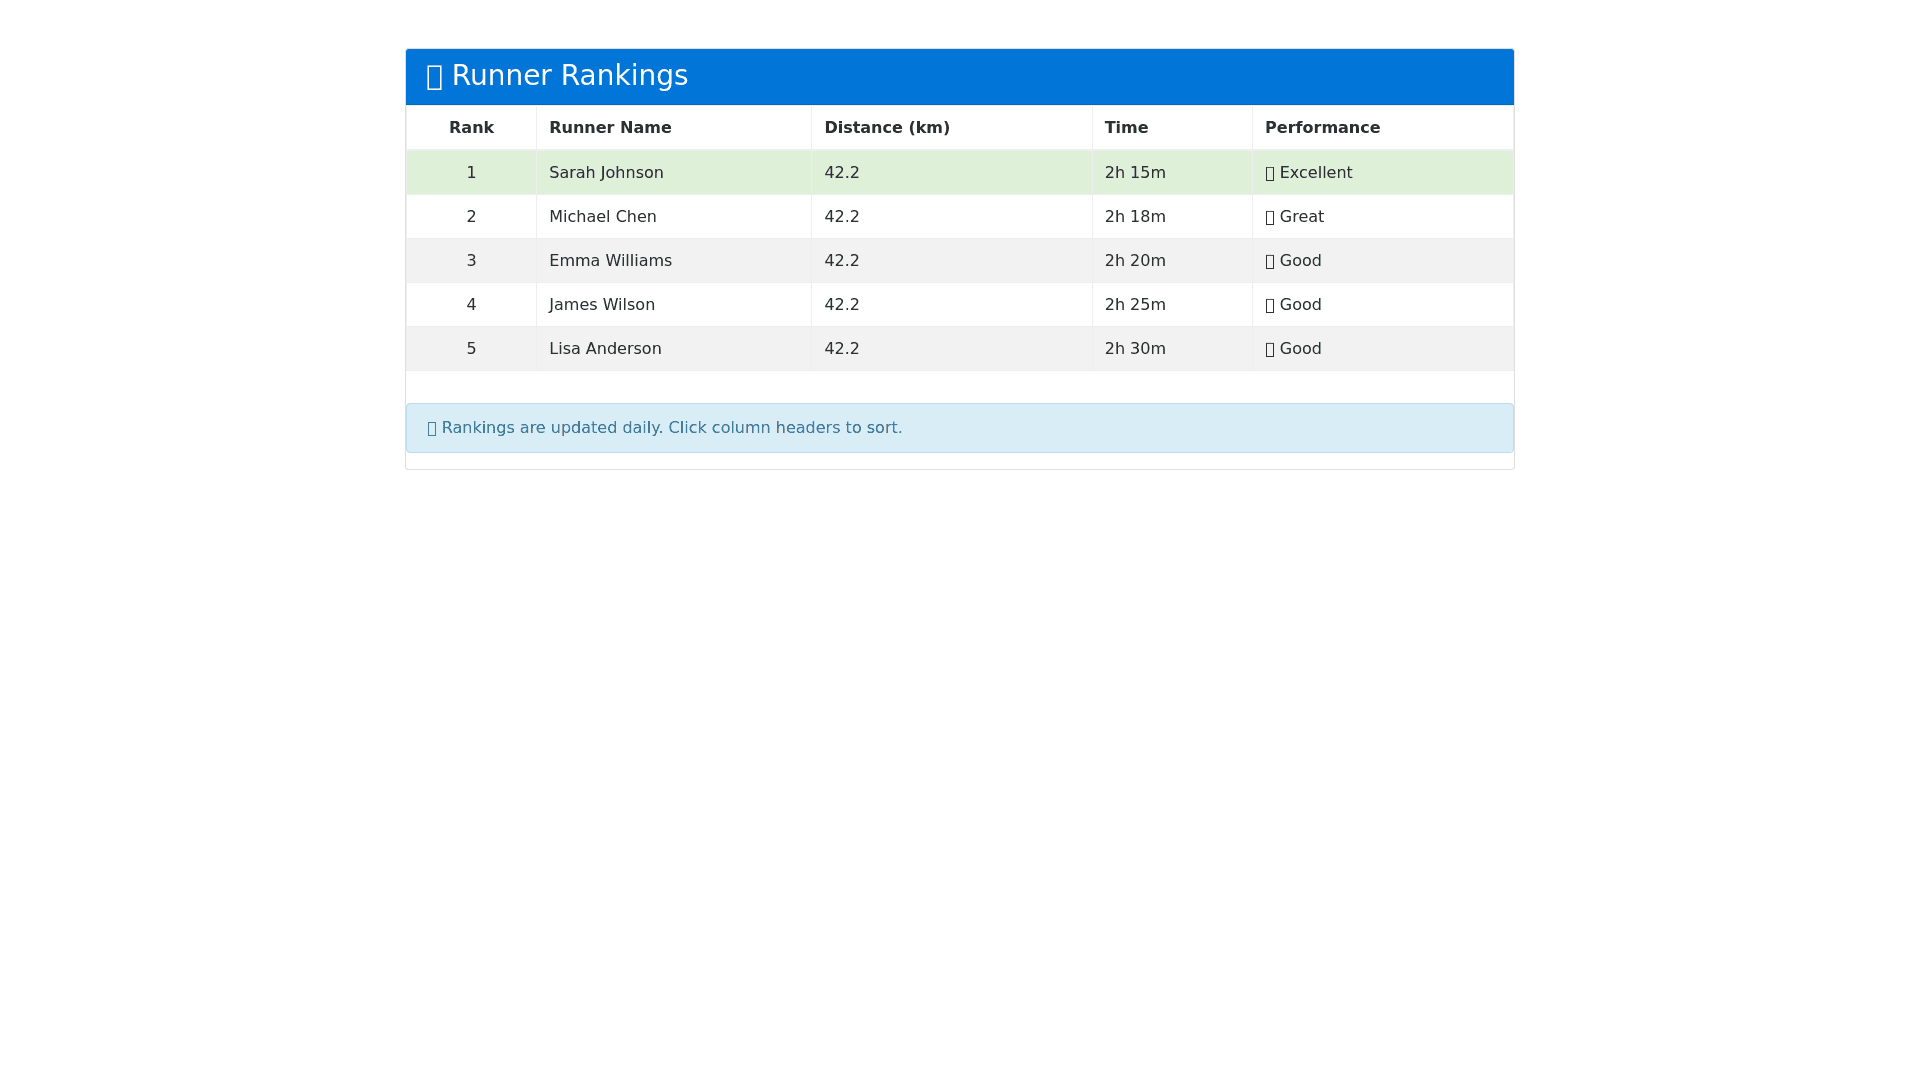Click rank 5 cell for Lisa Anderson
This screenshot has height=1080, width=1920.
point(471,349)
